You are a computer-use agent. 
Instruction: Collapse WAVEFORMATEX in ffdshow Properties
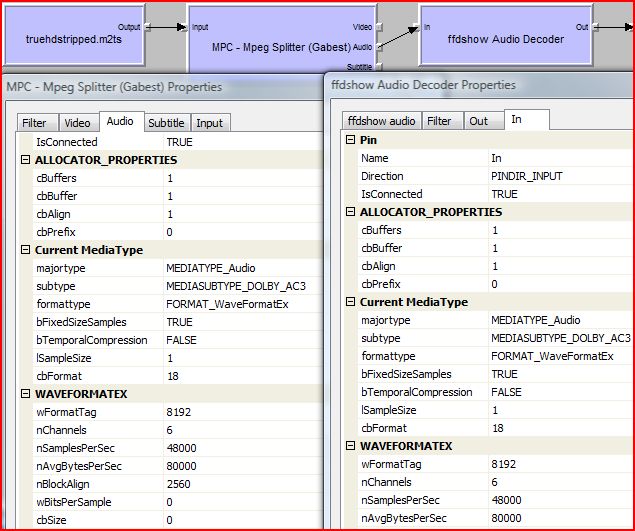[x=350, y=446]
